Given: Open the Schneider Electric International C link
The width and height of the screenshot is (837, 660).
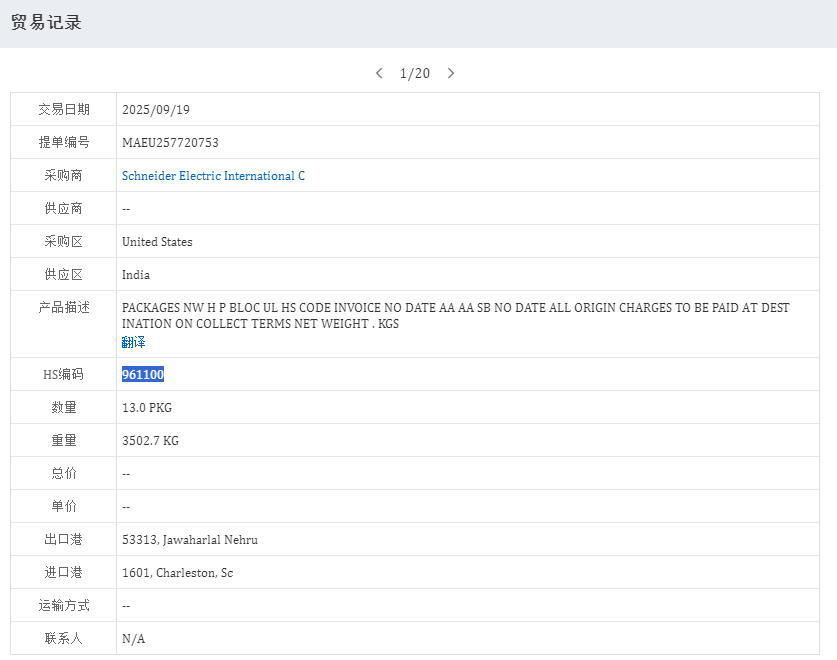Looking at the screenshot, I should 213,176.
